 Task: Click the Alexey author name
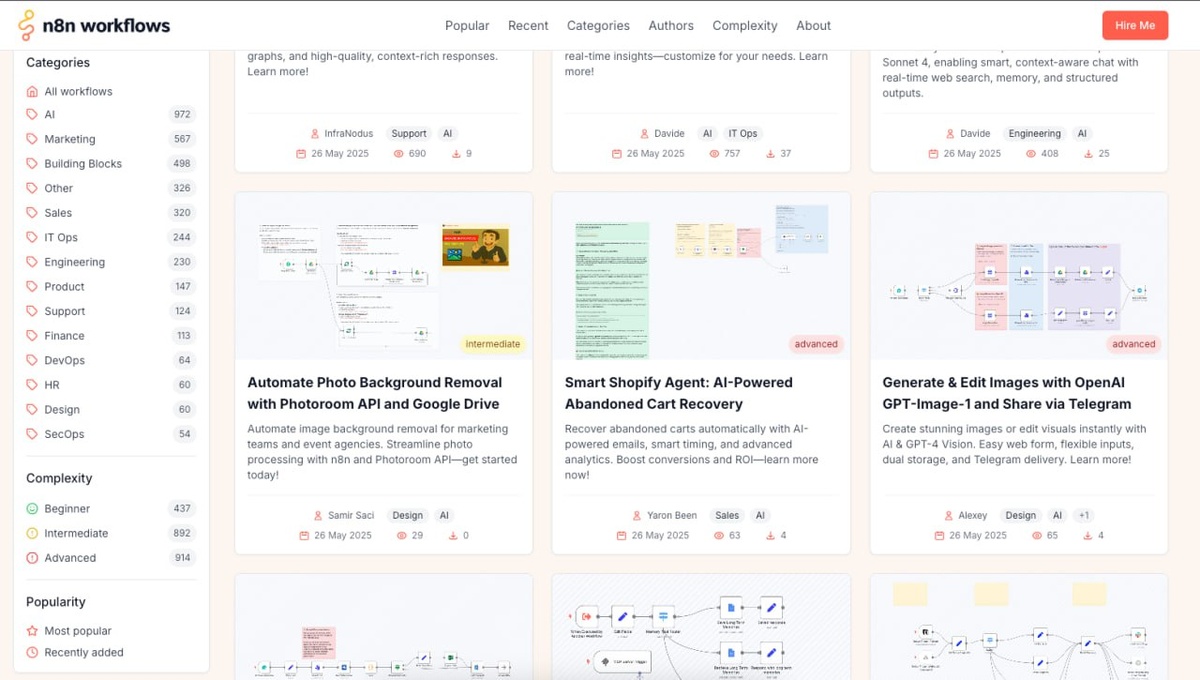click(x=973, y=516)
